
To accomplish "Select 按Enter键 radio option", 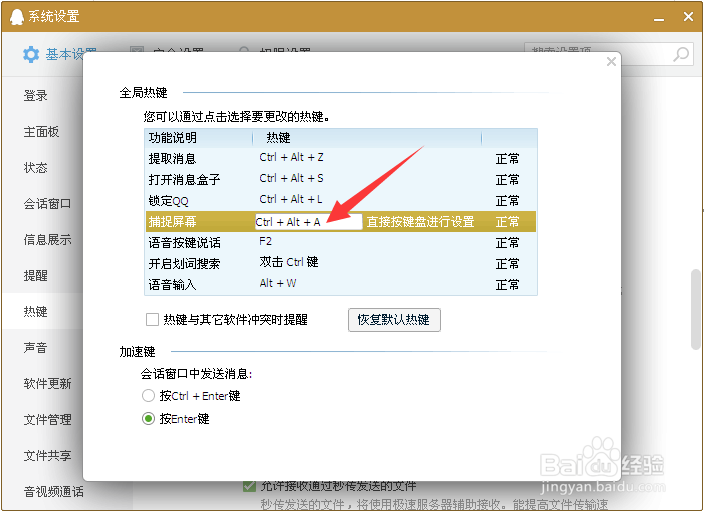I will click(x=148, y=419).
